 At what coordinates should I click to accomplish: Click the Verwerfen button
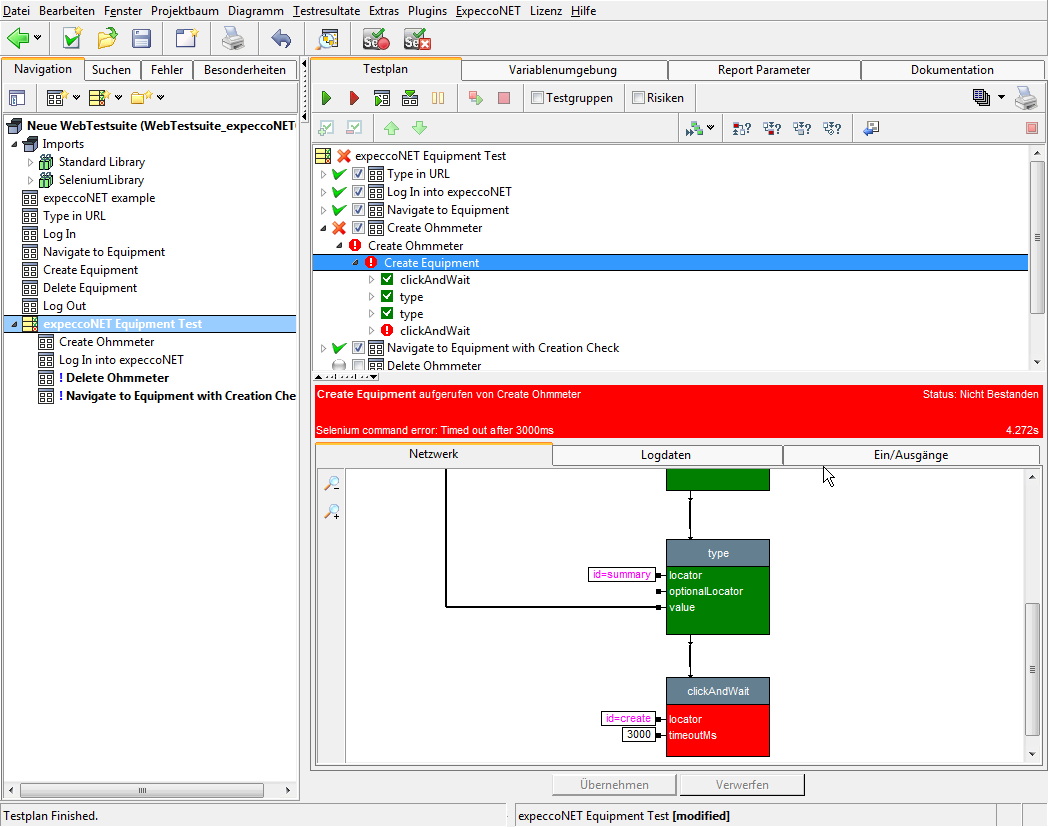(742, 785)
